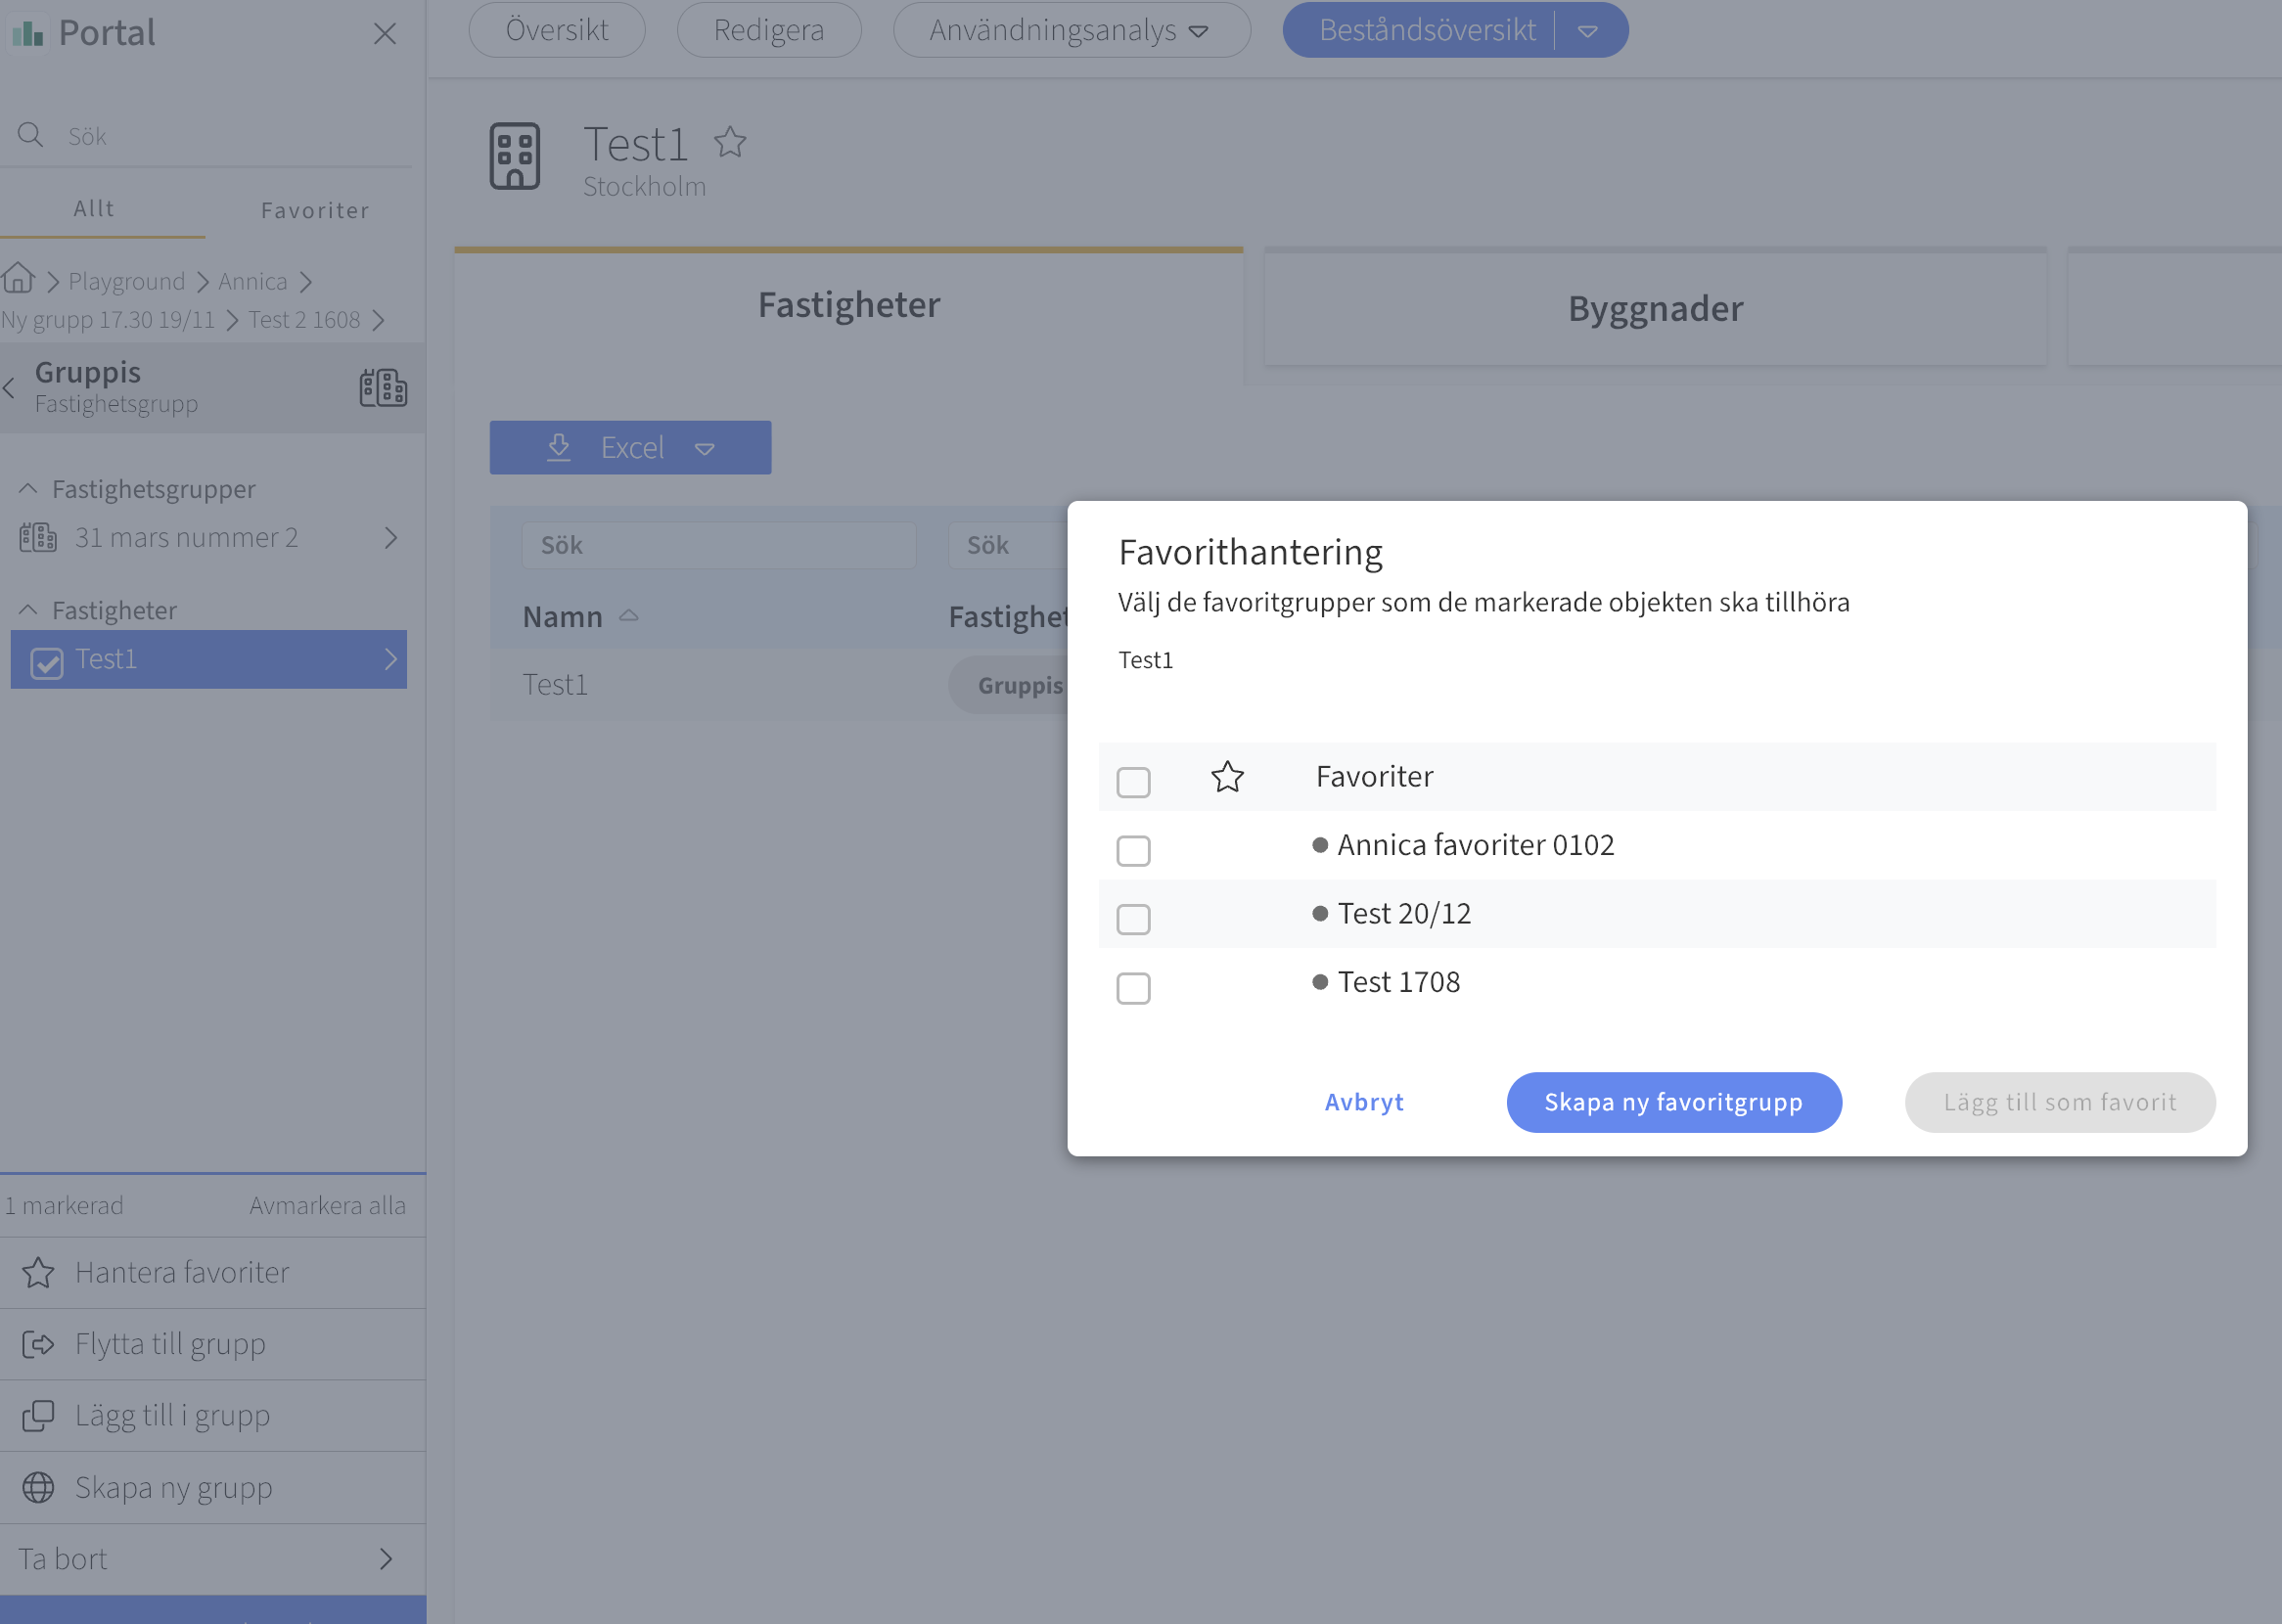Click the Flytta till grupp move icon
The width and height of the screenshot is (2282, 1624).
tap(38, 1345)
